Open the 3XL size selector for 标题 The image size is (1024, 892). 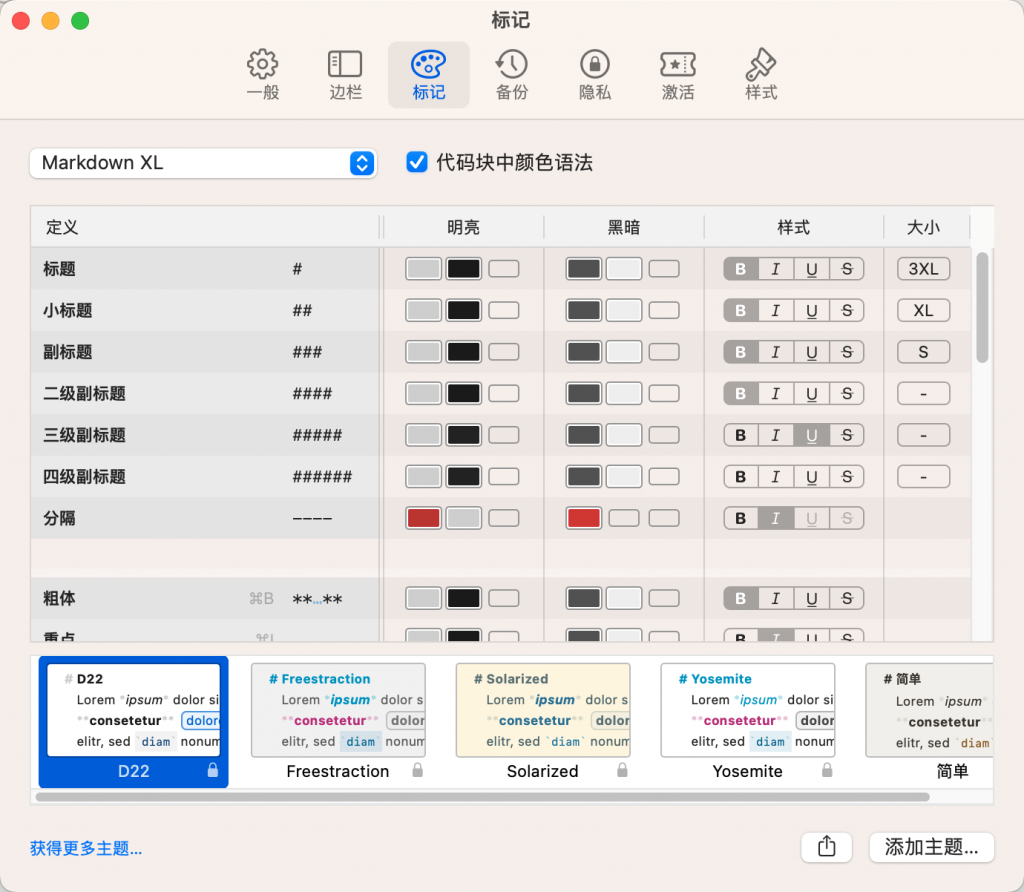coord(922,268)
